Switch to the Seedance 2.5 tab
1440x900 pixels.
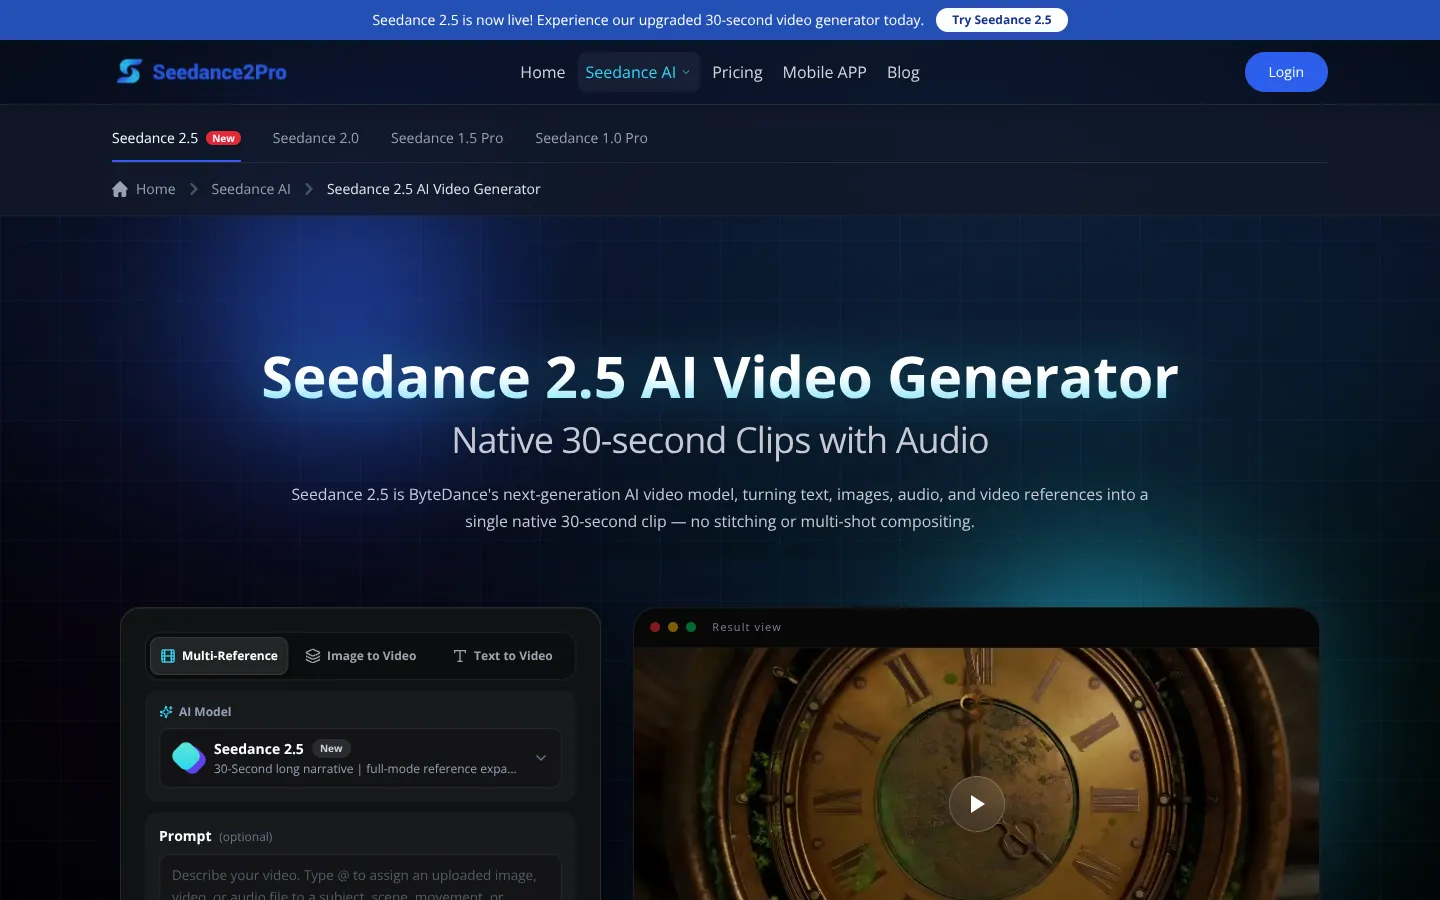[176, 138]
